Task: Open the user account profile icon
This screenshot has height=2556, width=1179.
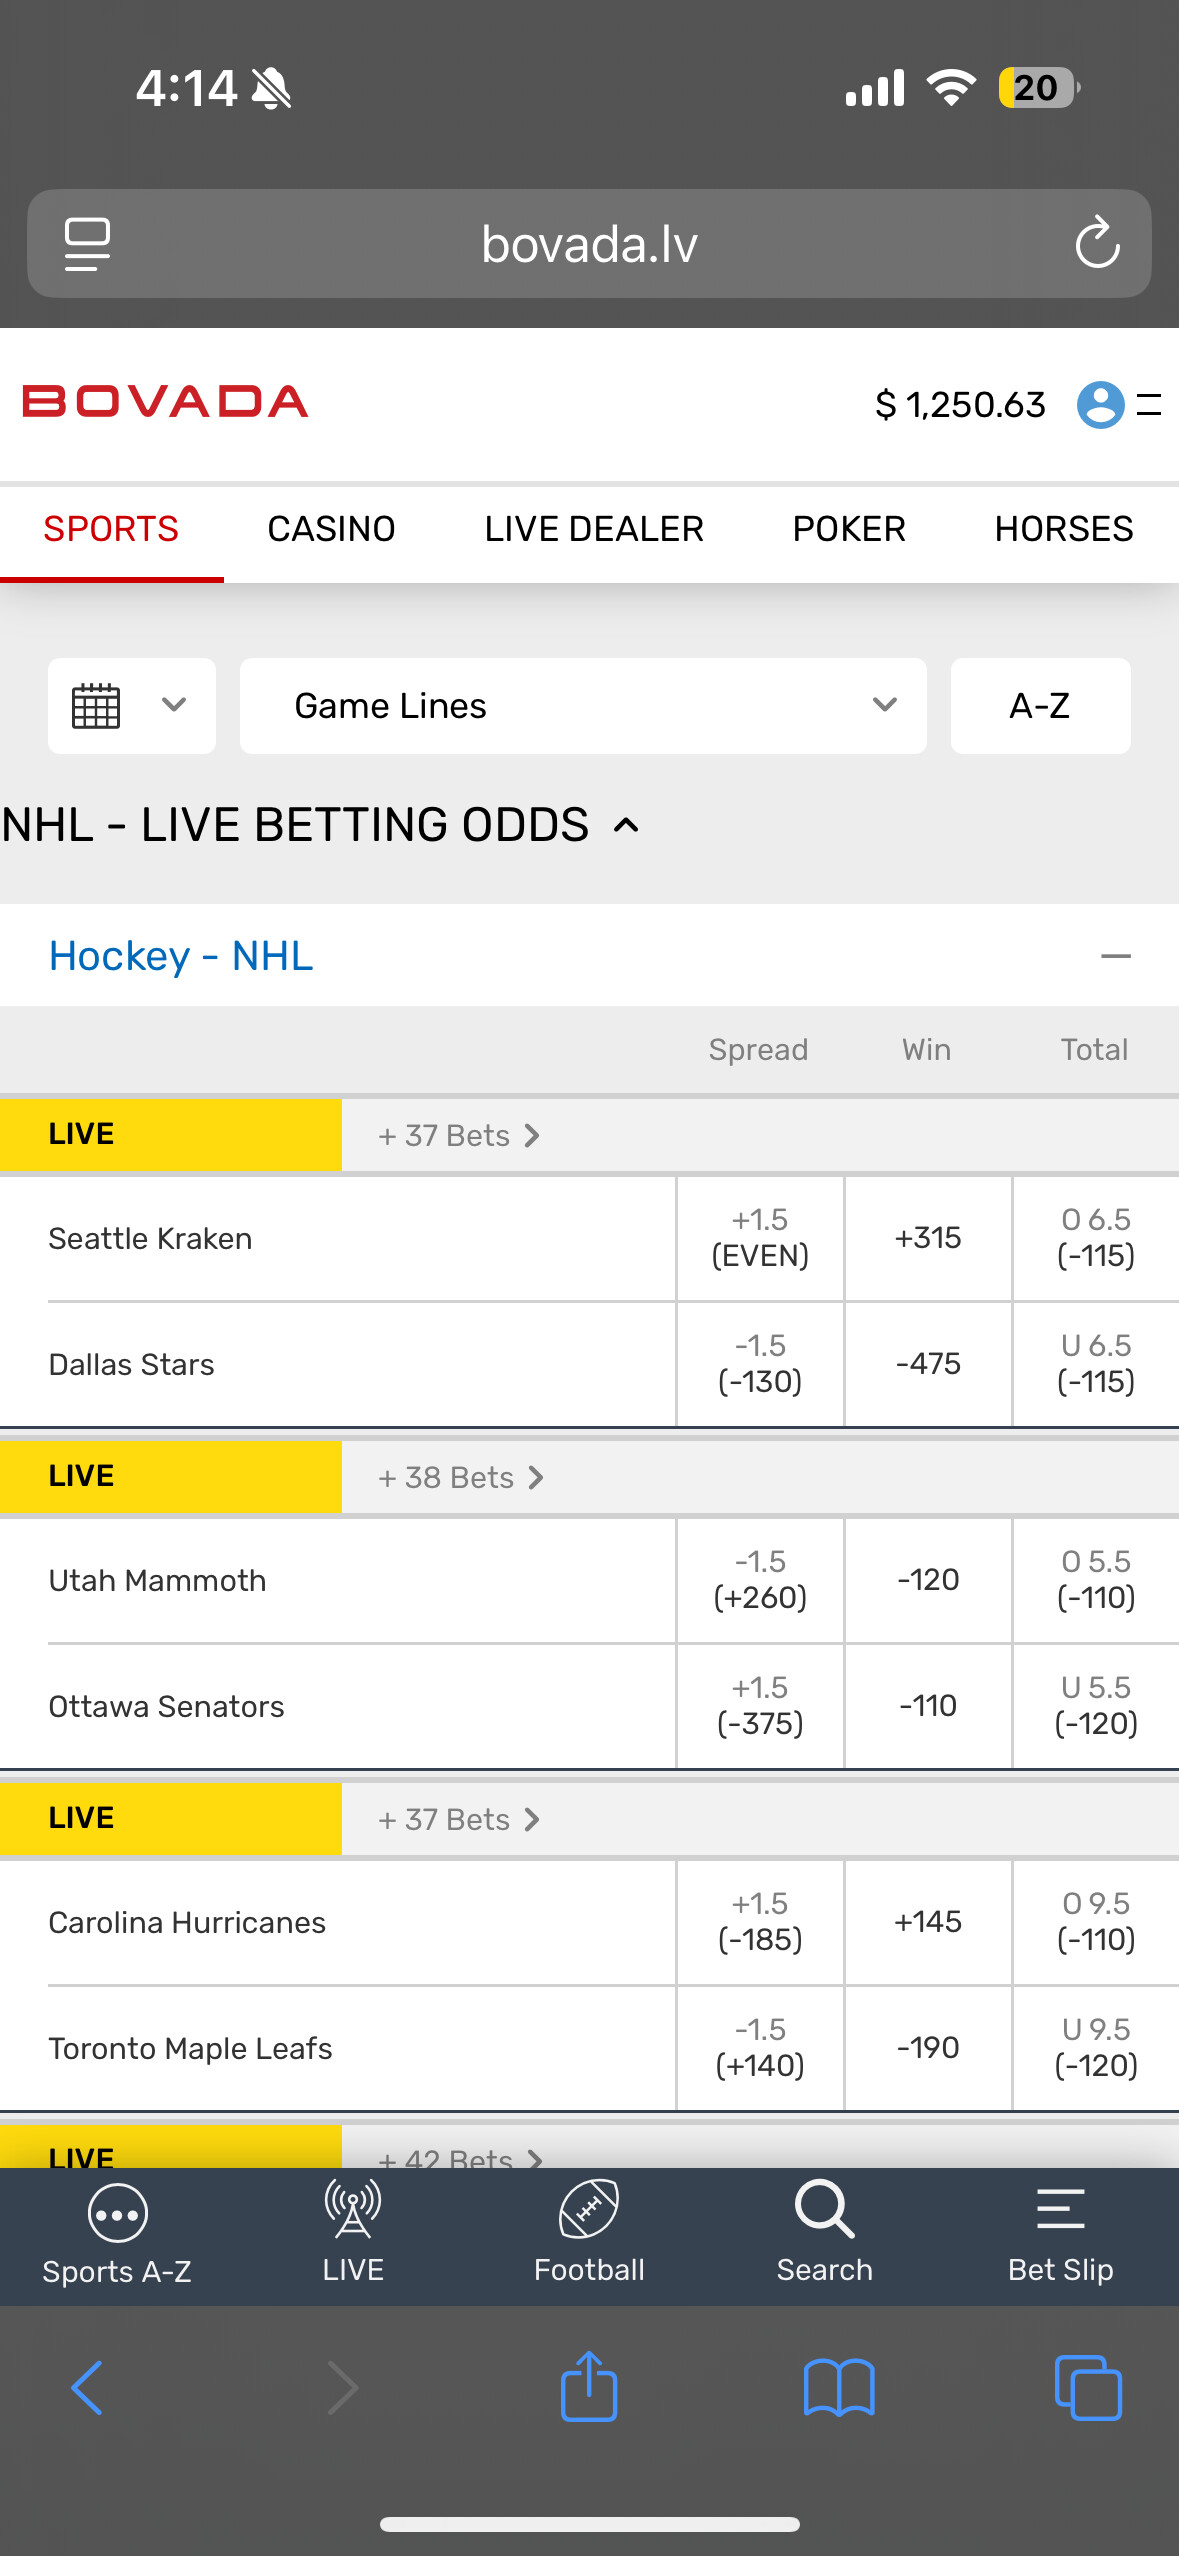Action: (x=1100, y=405)
